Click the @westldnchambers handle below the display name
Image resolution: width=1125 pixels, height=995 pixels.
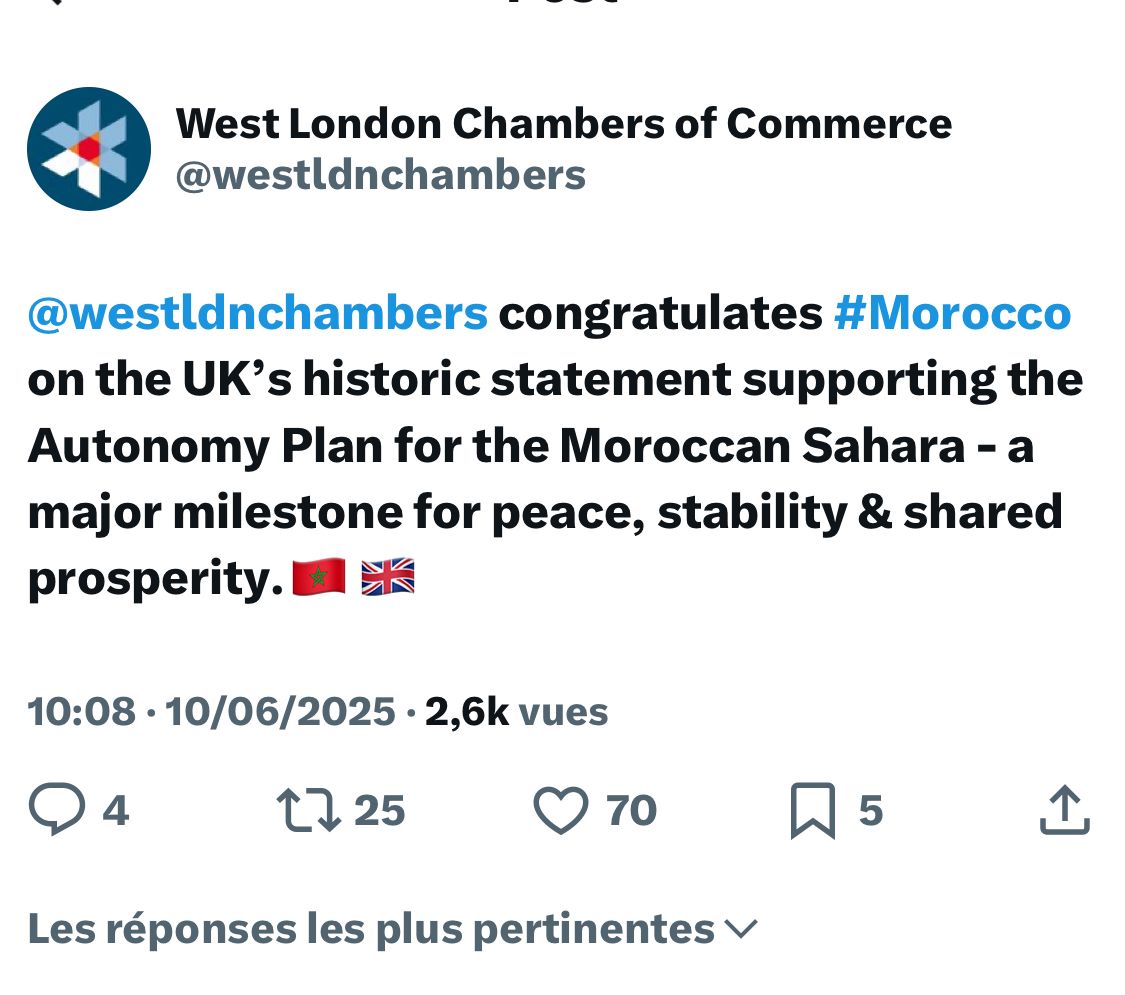pyautogui.click(x=380, y=175)
